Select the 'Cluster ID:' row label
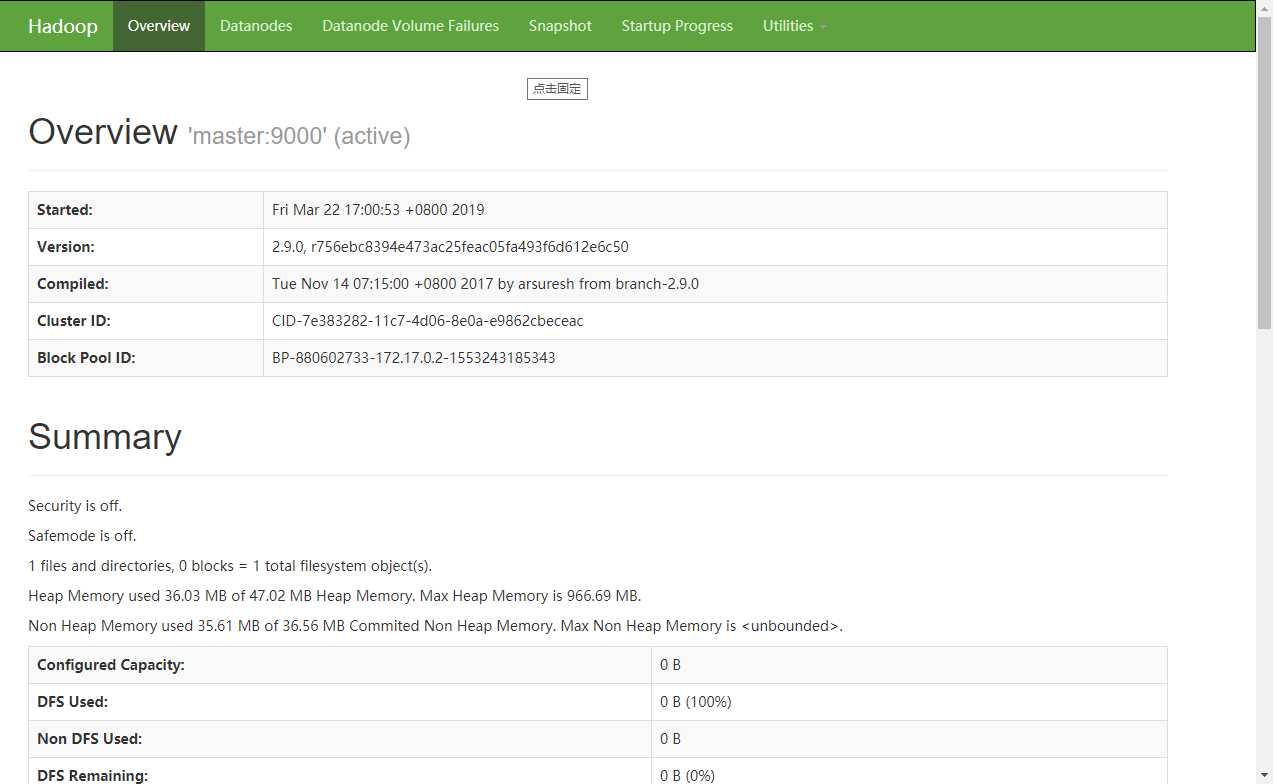 [x=74, y=321]
